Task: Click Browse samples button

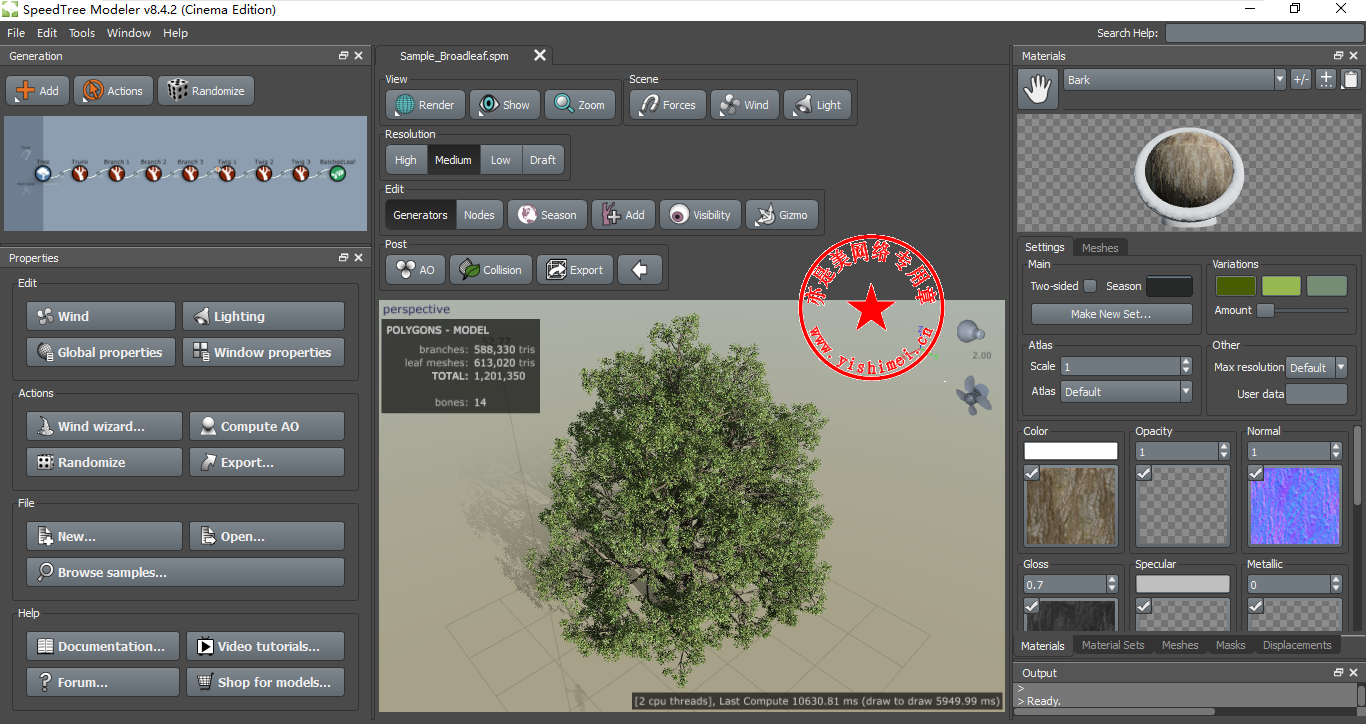Action: click(186, 572)
